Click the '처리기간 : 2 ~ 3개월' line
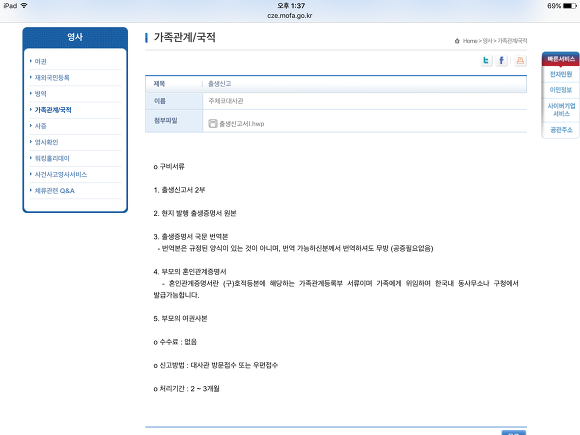The width and height of the screenshot is (580, 435). point(186,389)
